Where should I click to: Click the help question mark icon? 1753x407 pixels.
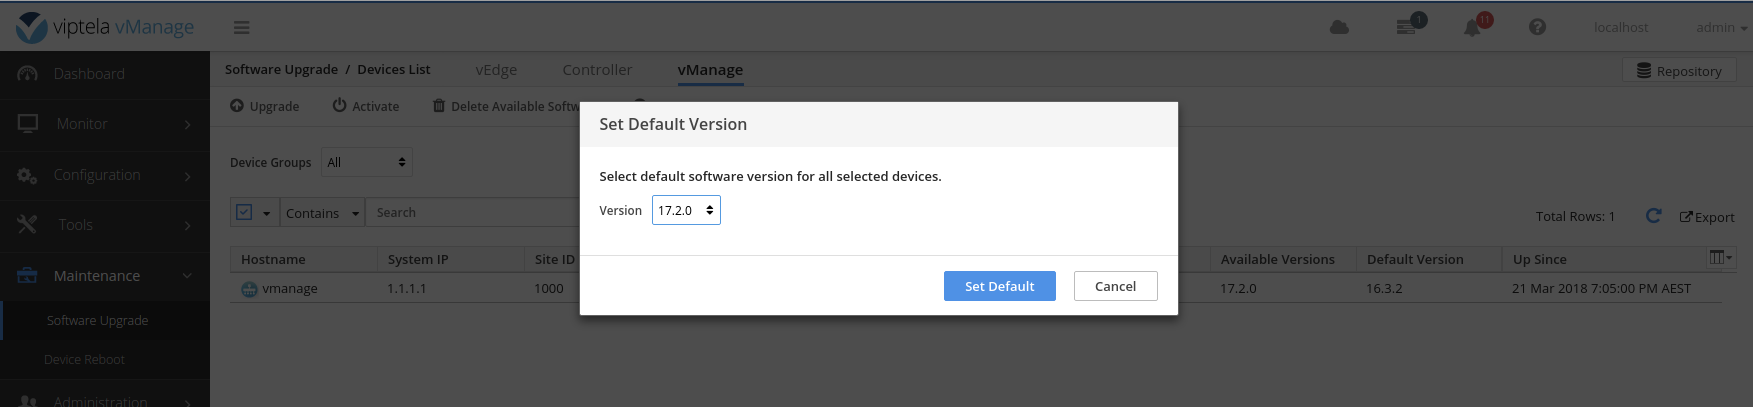click(x=1537, y=28)
